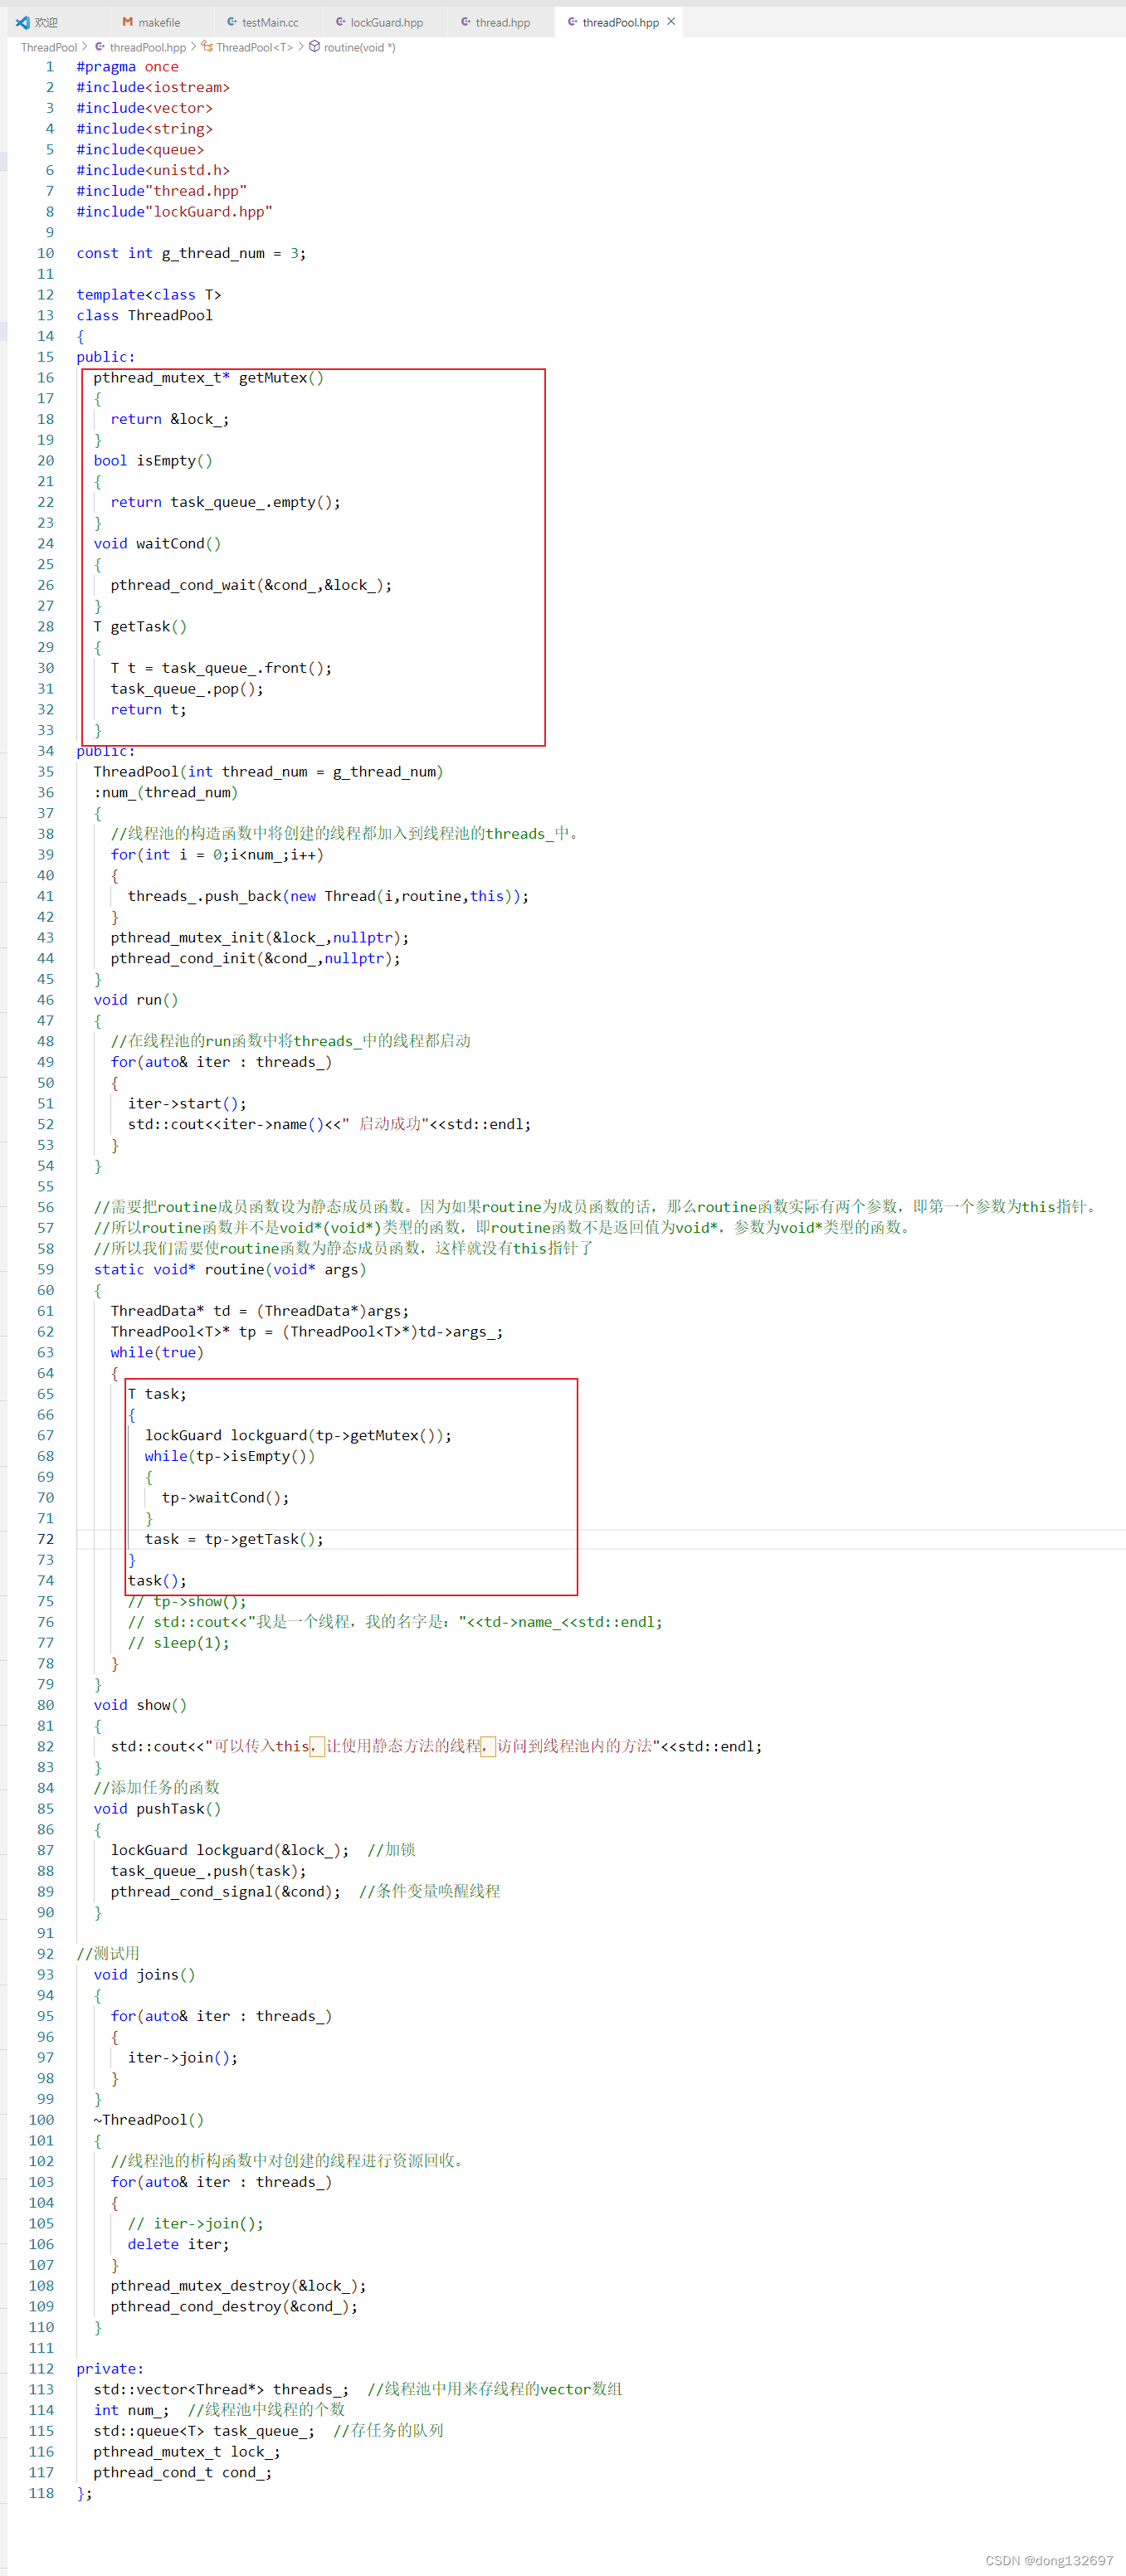Click 'ThreadData* td = (ThreadData*)args;' line
Screen dimensions: 1126x2576
click(x=260, y=1311)
